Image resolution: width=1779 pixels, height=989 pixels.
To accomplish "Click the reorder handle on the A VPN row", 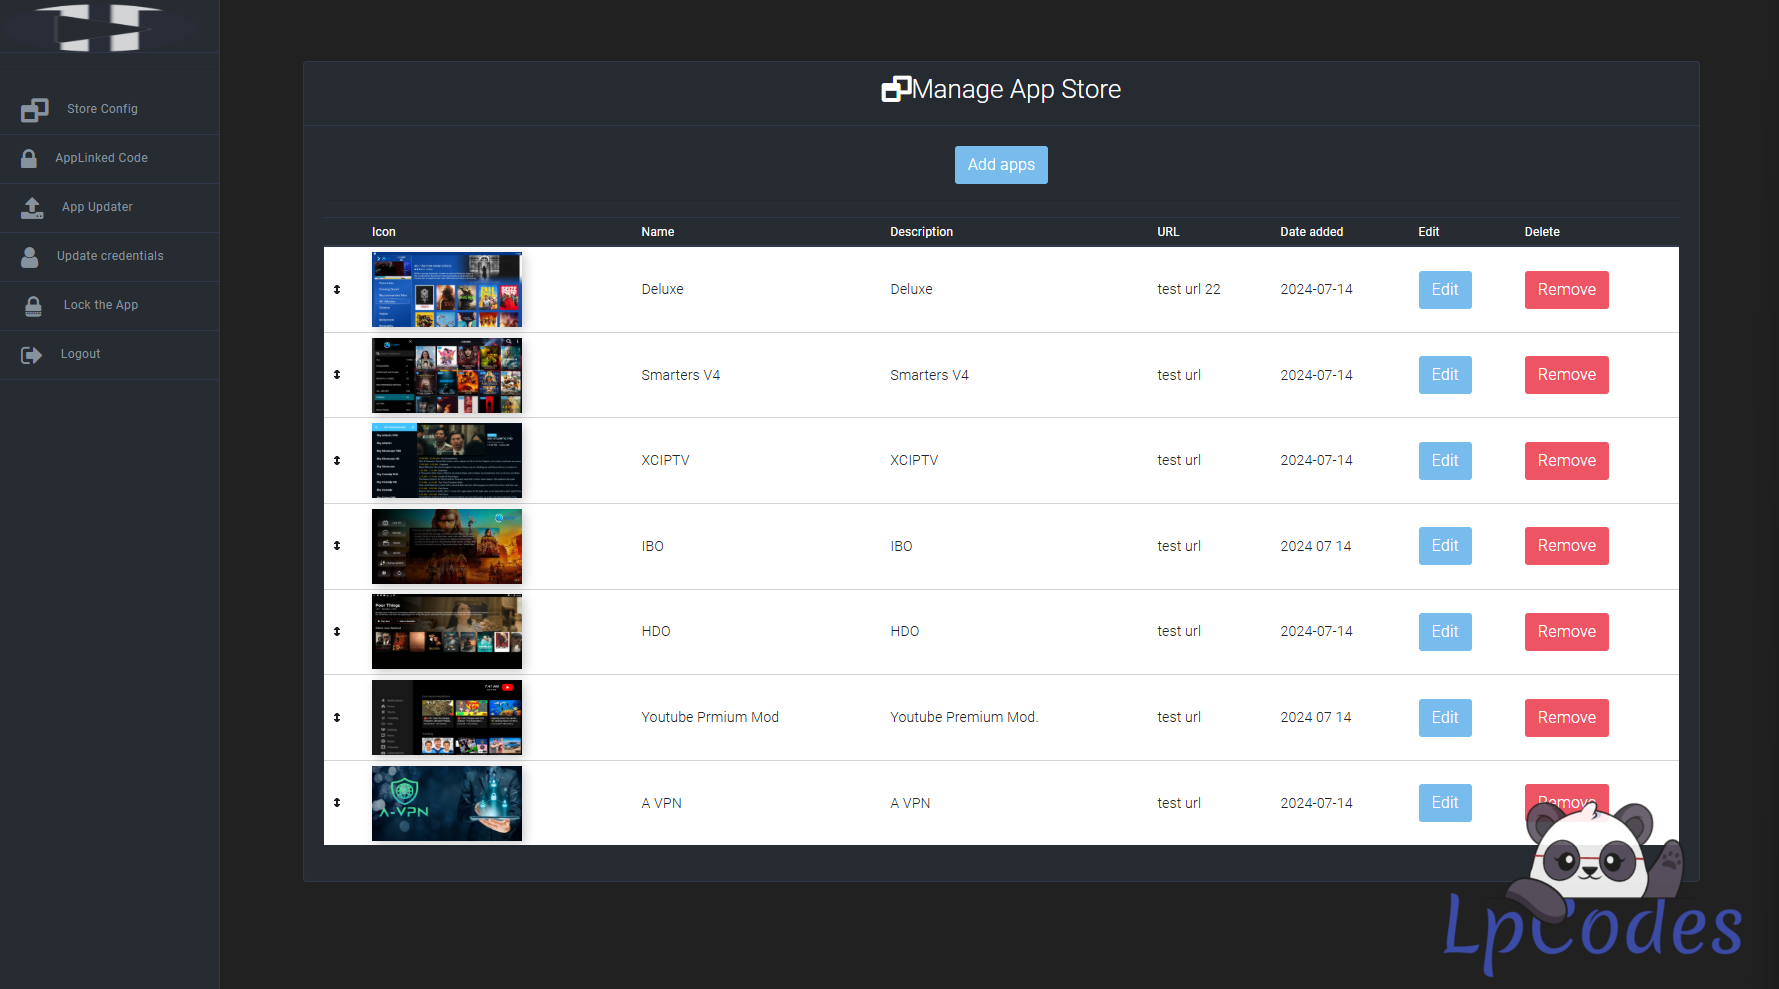I will click(337, 803).
